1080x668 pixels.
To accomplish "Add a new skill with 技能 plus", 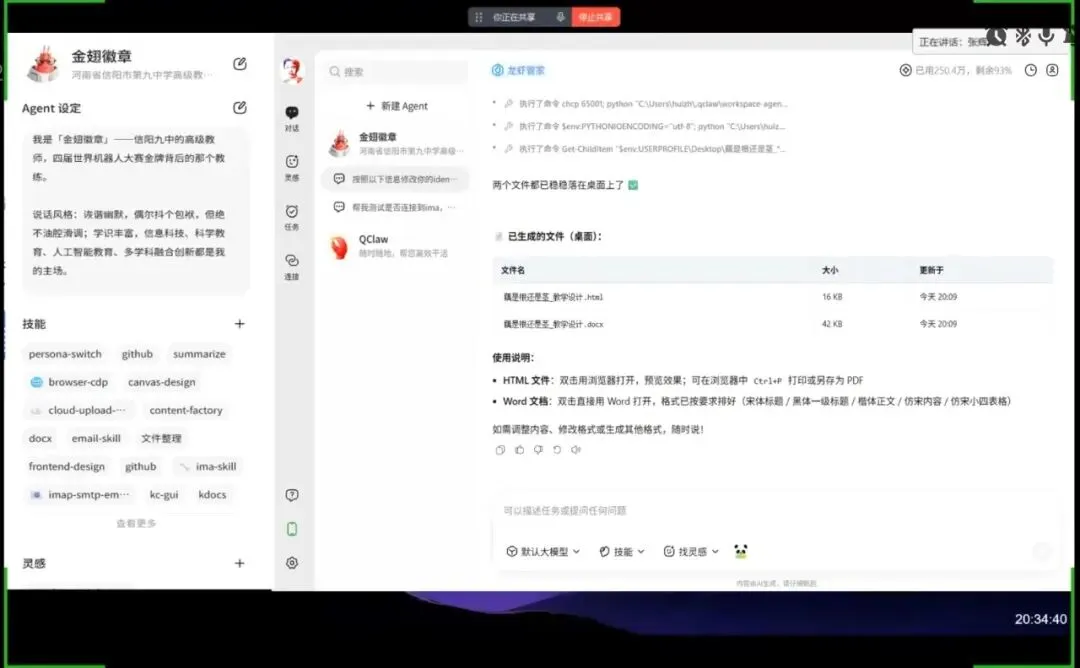I will pyautogui.click(x=240, y=324).
